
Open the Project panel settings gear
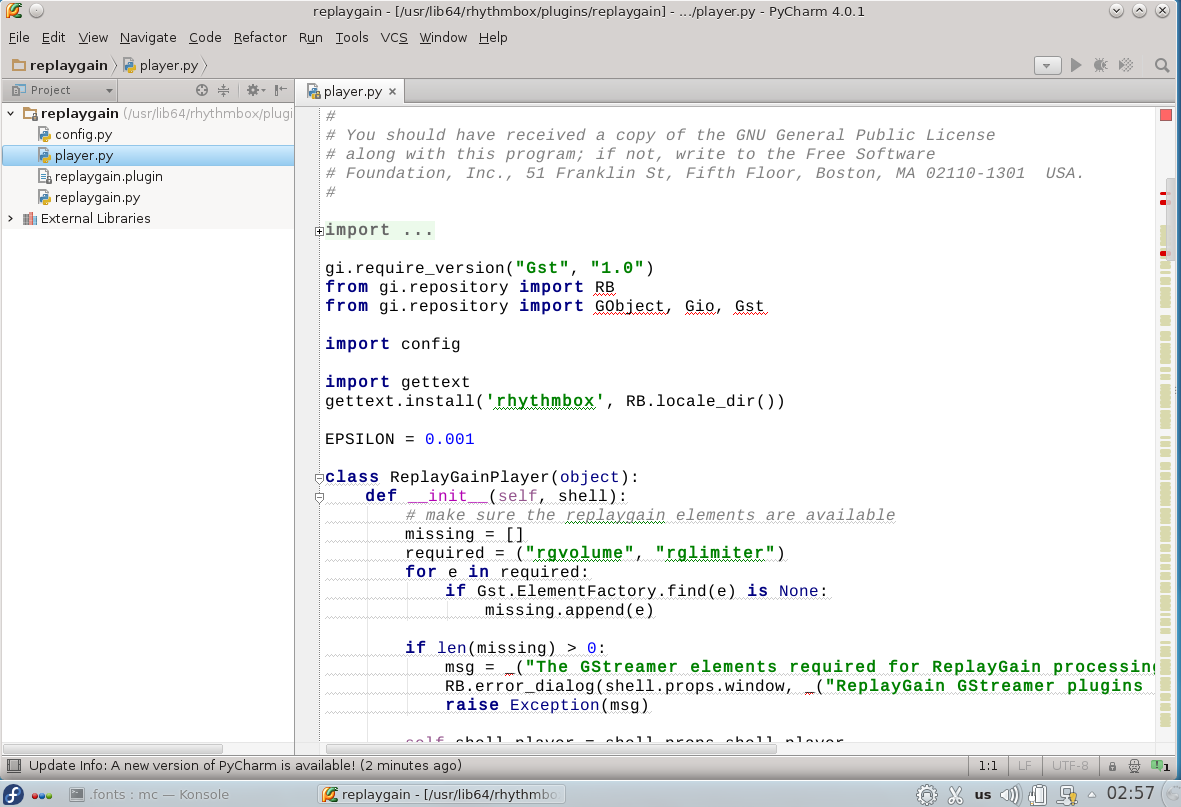point(255,90)
